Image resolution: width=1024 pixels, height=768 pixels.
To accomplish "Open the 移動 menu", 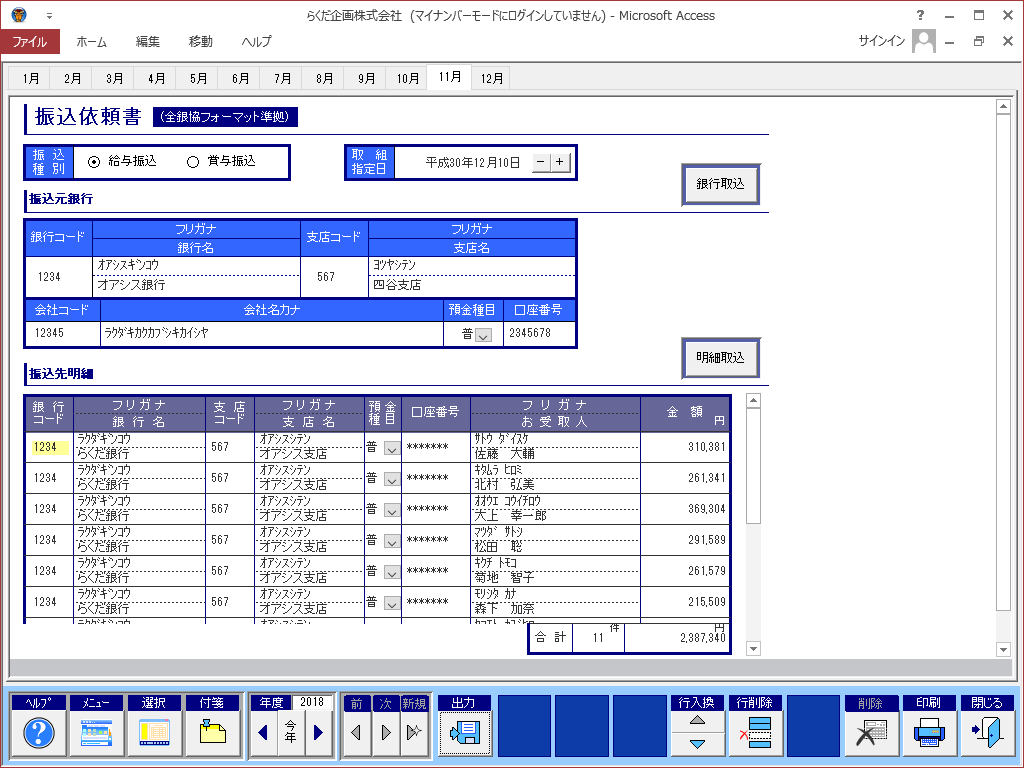I will tap(200, 42).
